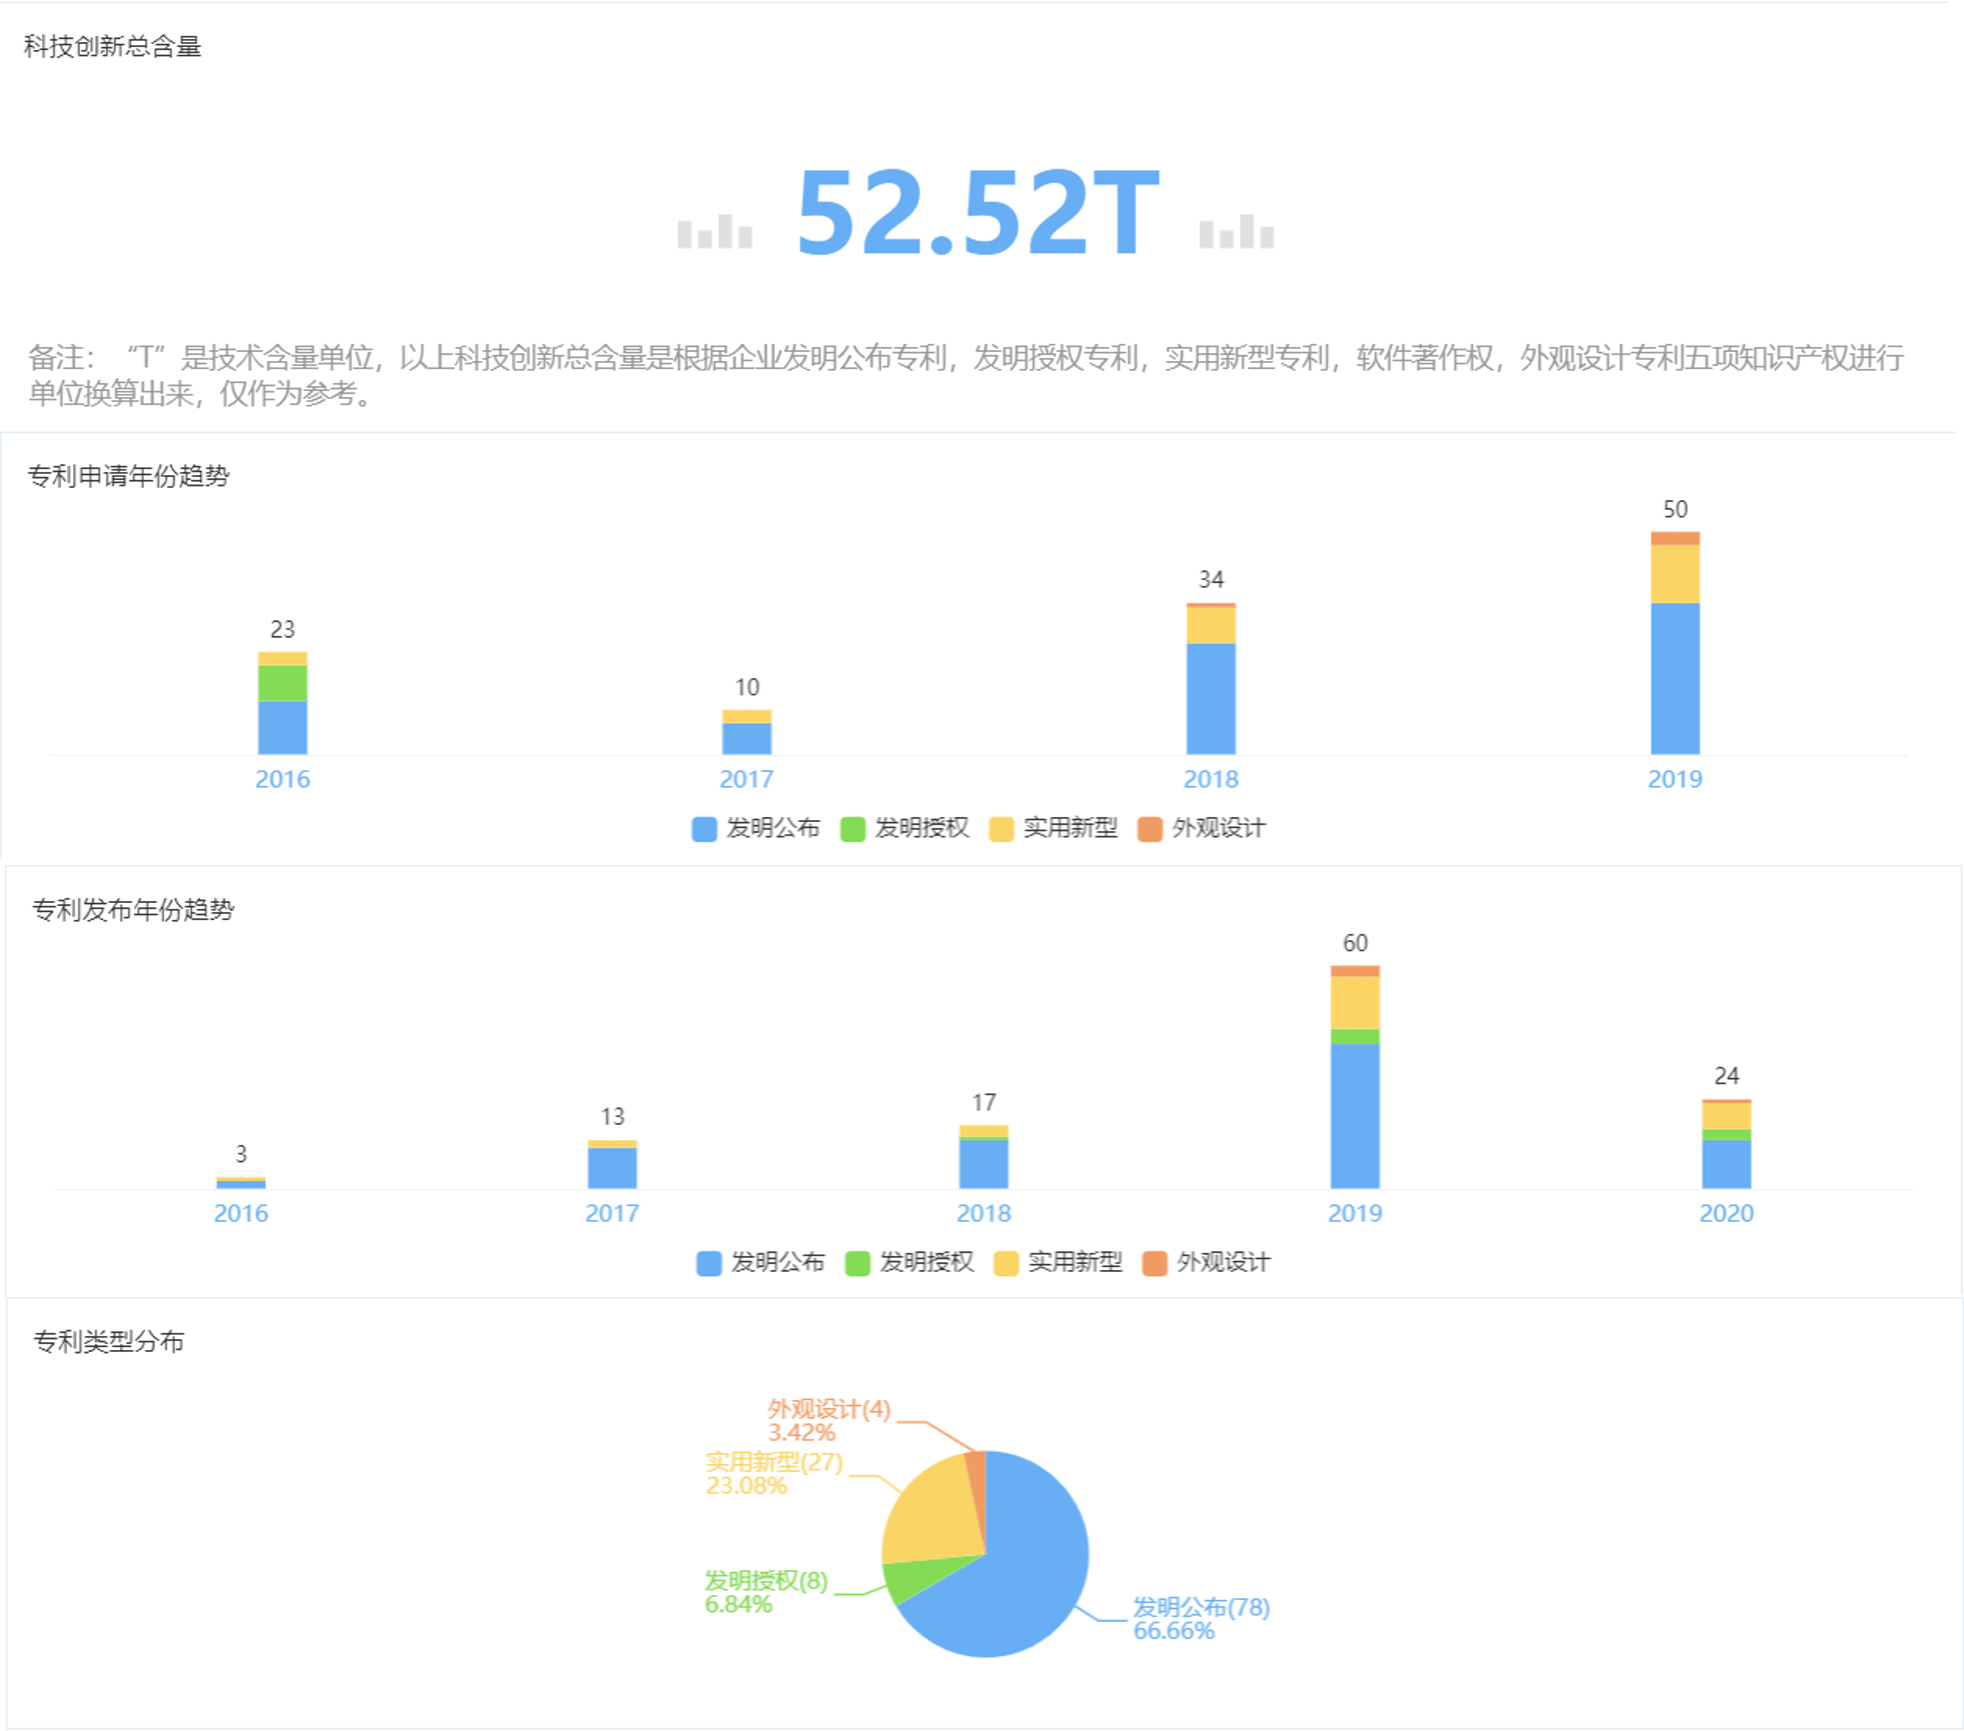Viewport: 1964px width, 1731px height.
Task: Click the 2020 publication bar labeled 24
Action: (x=1727, y=1144)
